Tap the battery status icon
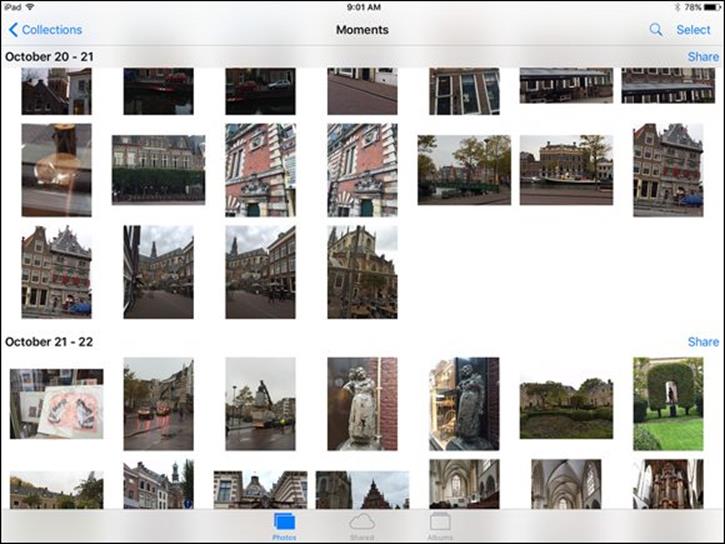This screenshot has height=544, width=725. click(x=712, y=7)
